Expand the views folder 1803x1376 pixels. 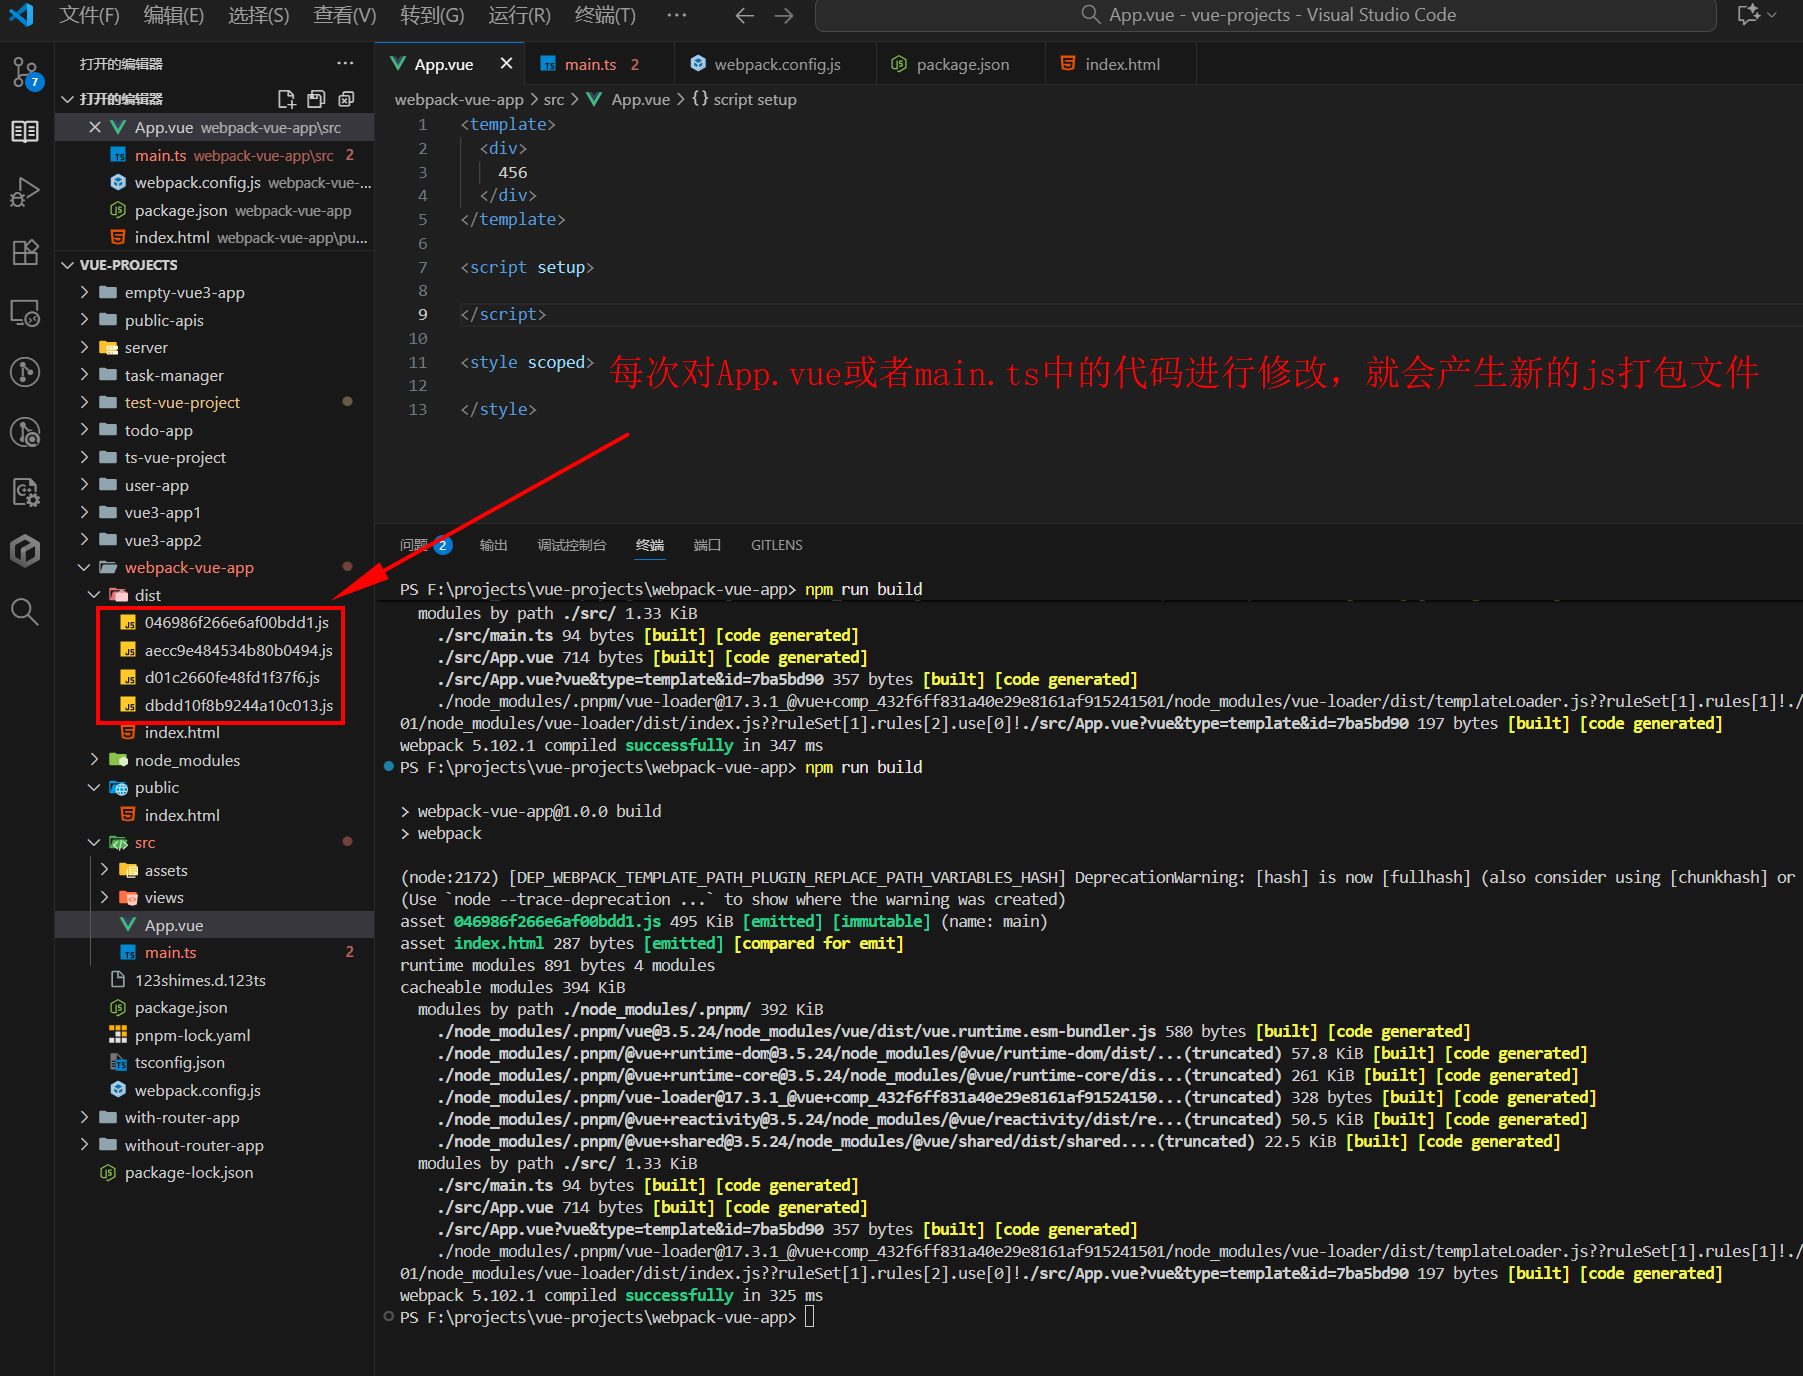pos(104,897)
